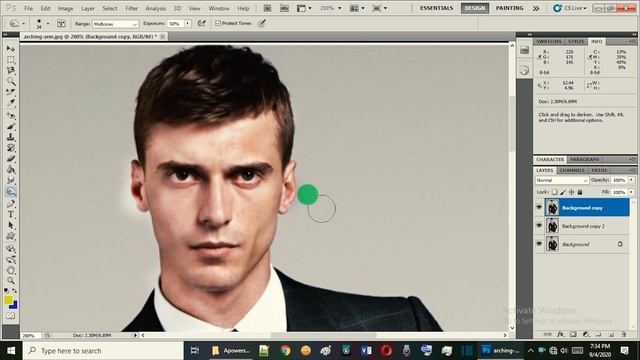Create a new layer

tap(611, 334)
